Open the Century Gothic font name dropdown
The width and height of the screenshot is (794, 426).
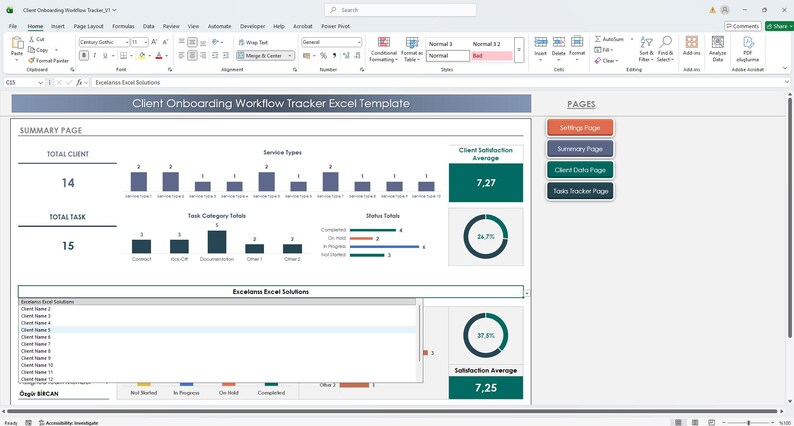[126, 43]
